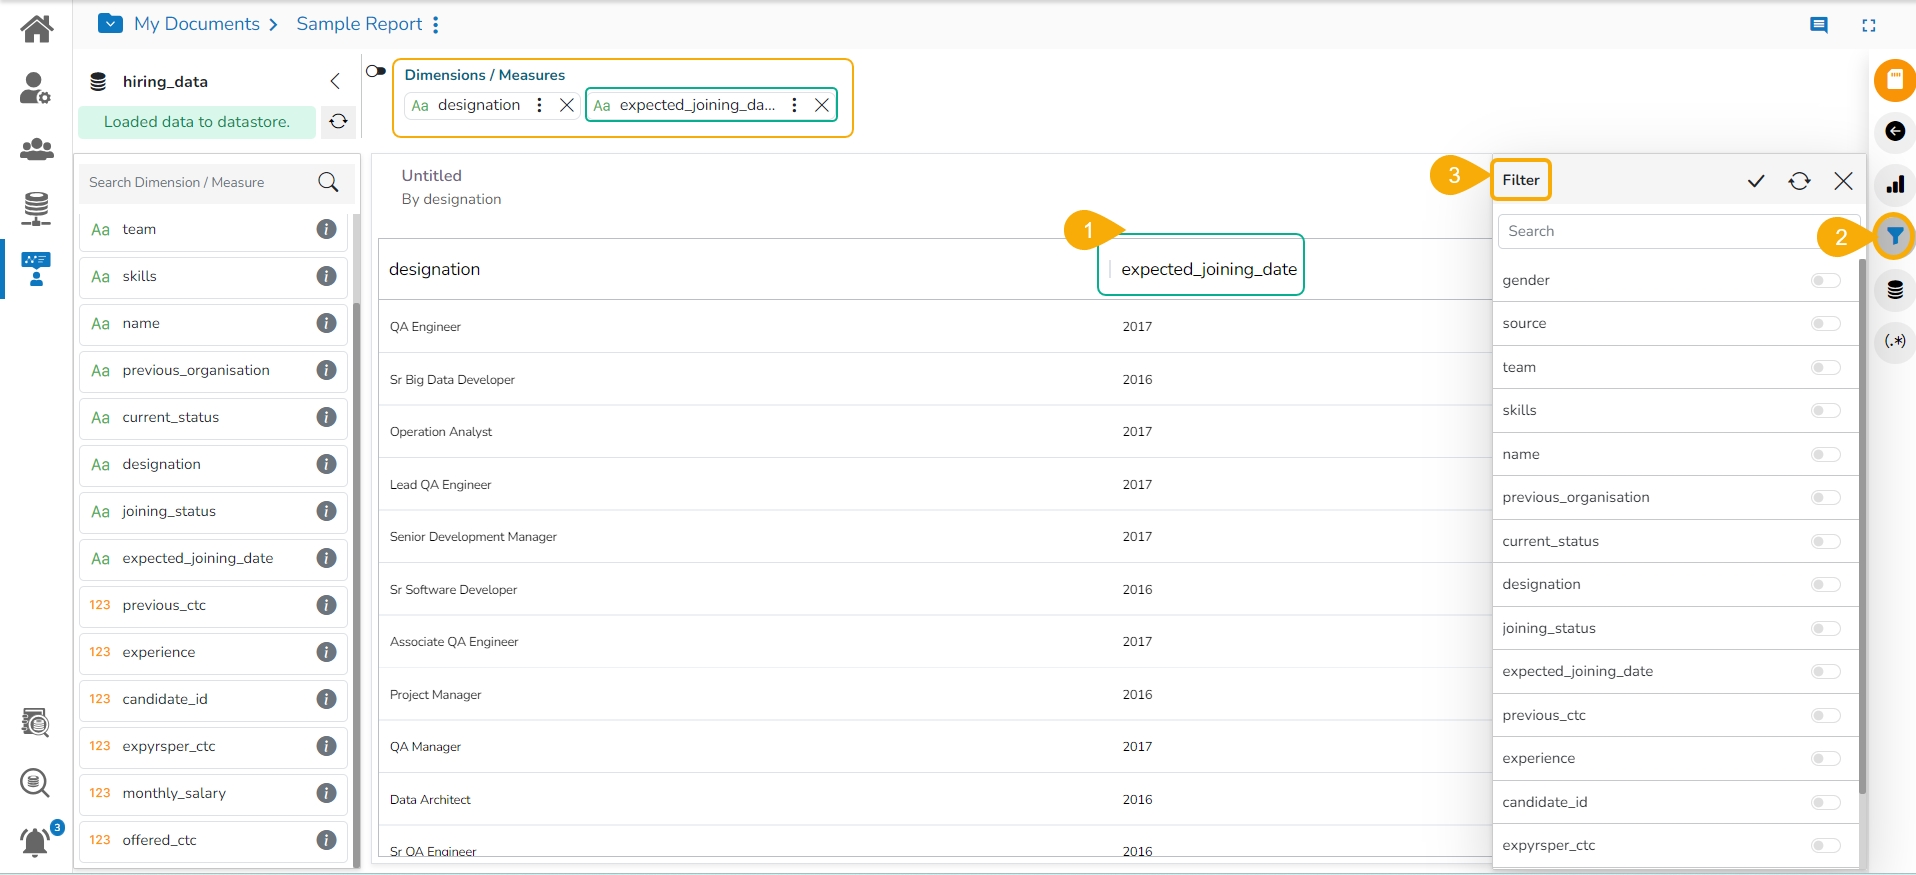The height and width of the screenshot is (875, 1916).
Task: Open the My Documents dropdown
Action: [x=110, y=24]
